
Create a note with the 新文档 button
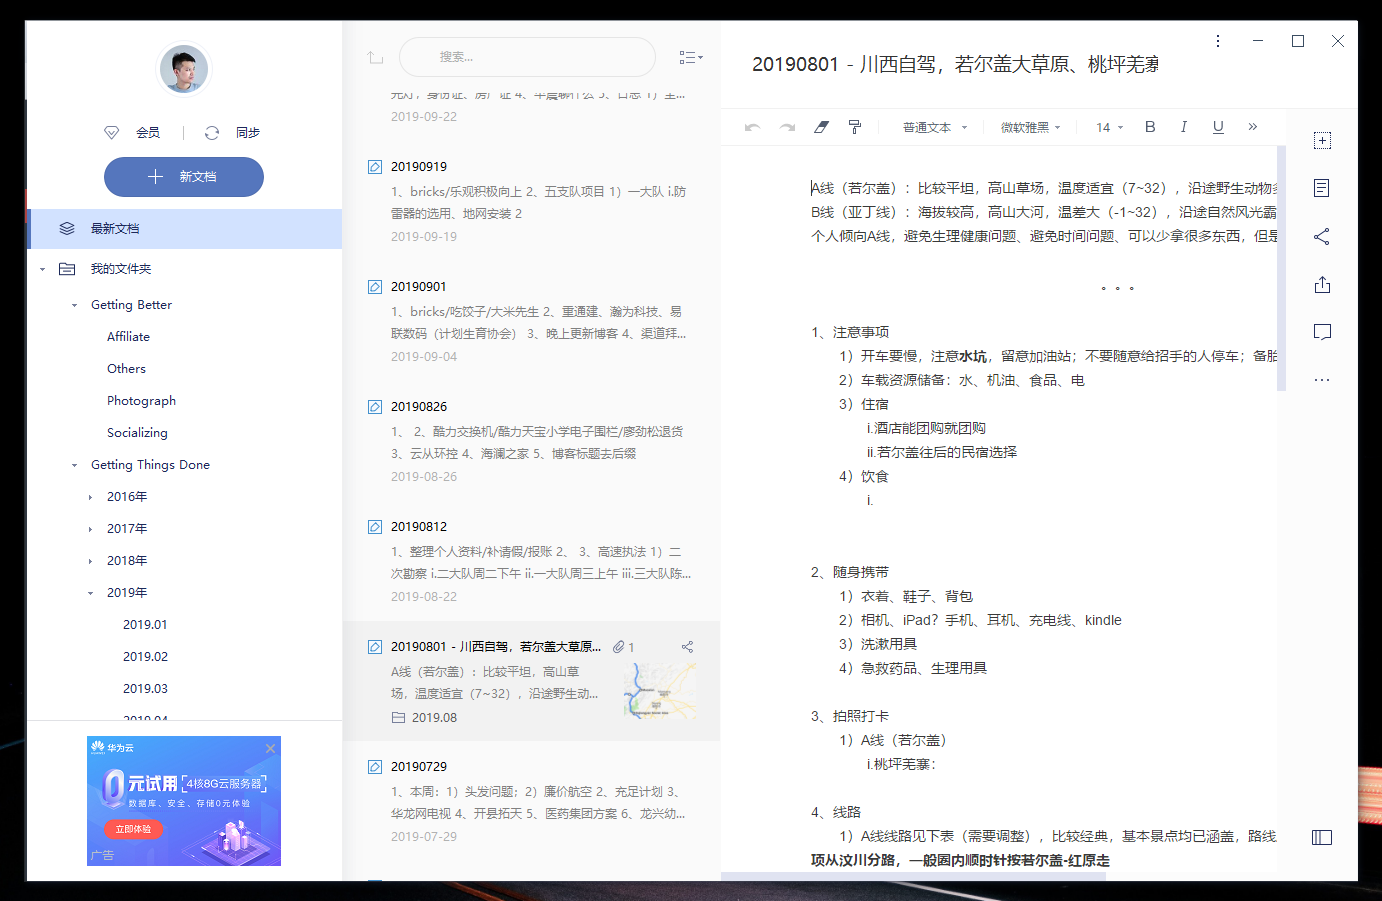(x=184, y=176)
